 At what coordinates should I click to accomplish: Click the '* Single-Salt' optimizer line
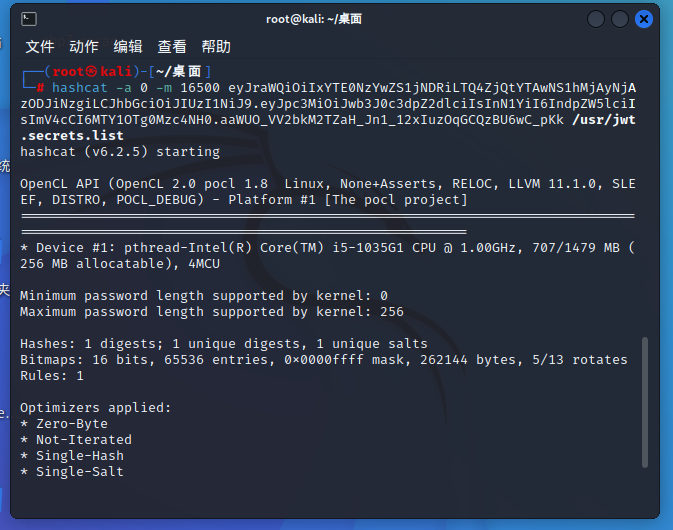[x=72, y=472]
